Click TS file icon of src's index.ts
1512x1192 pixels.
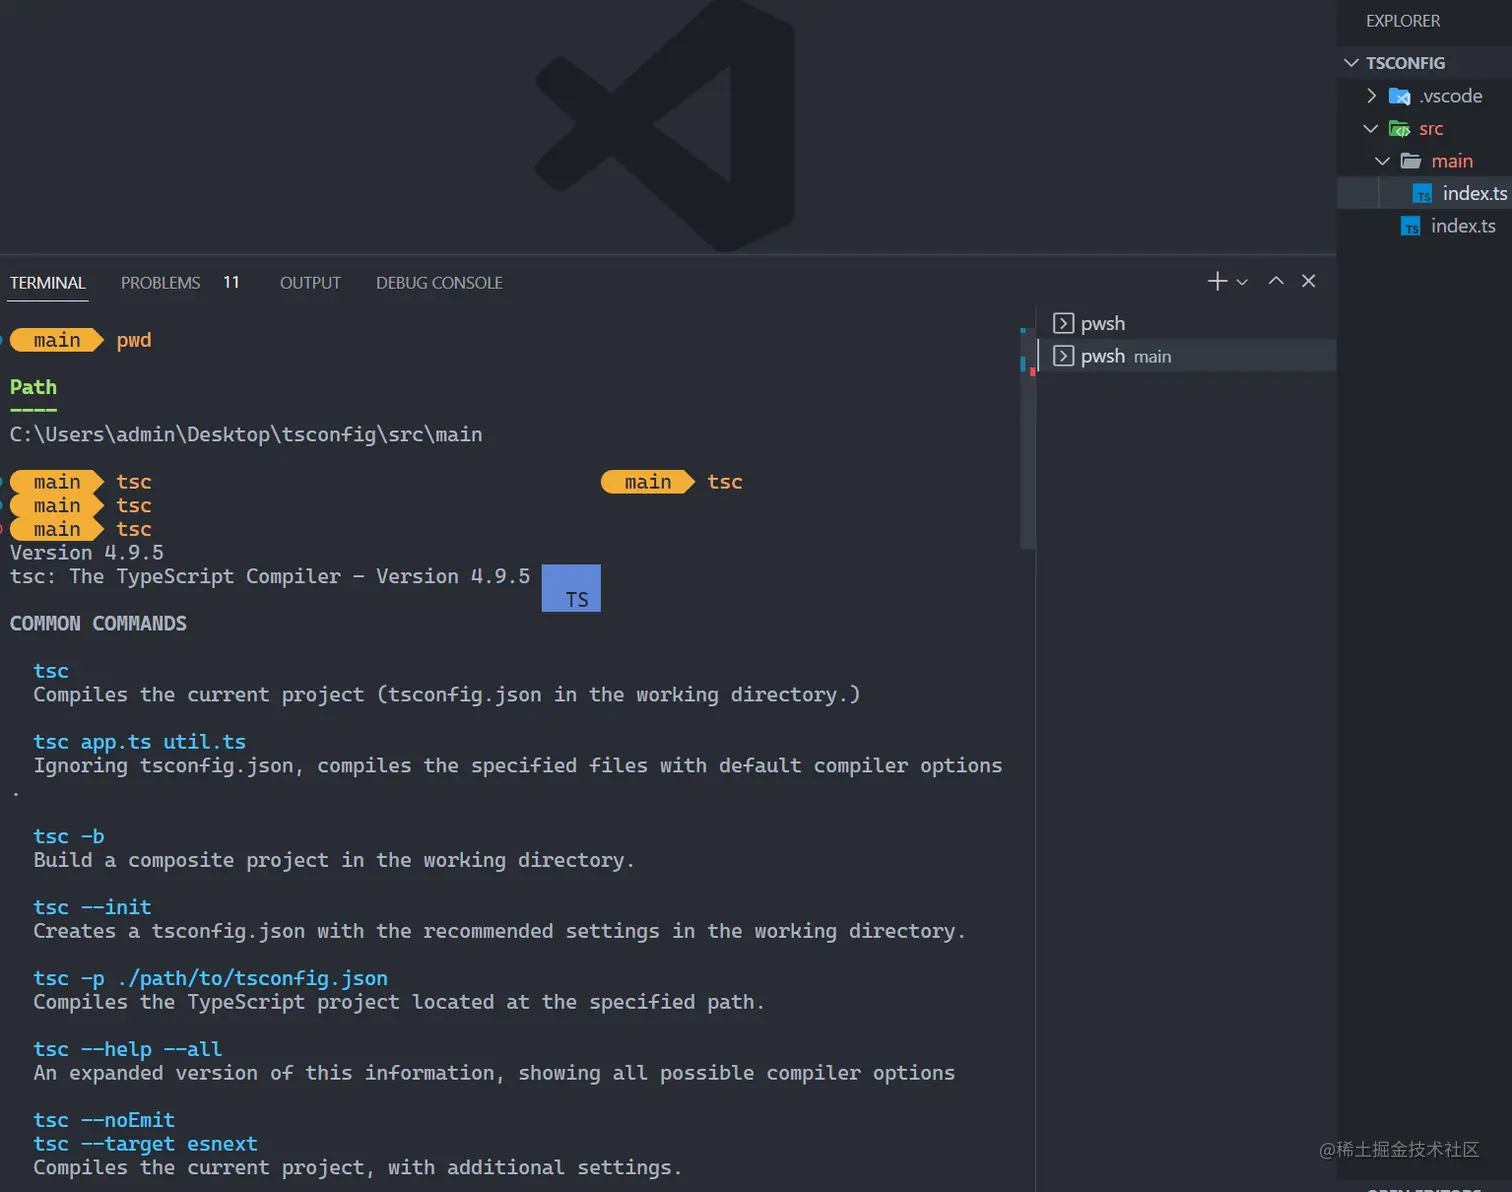coord(1410,226)
